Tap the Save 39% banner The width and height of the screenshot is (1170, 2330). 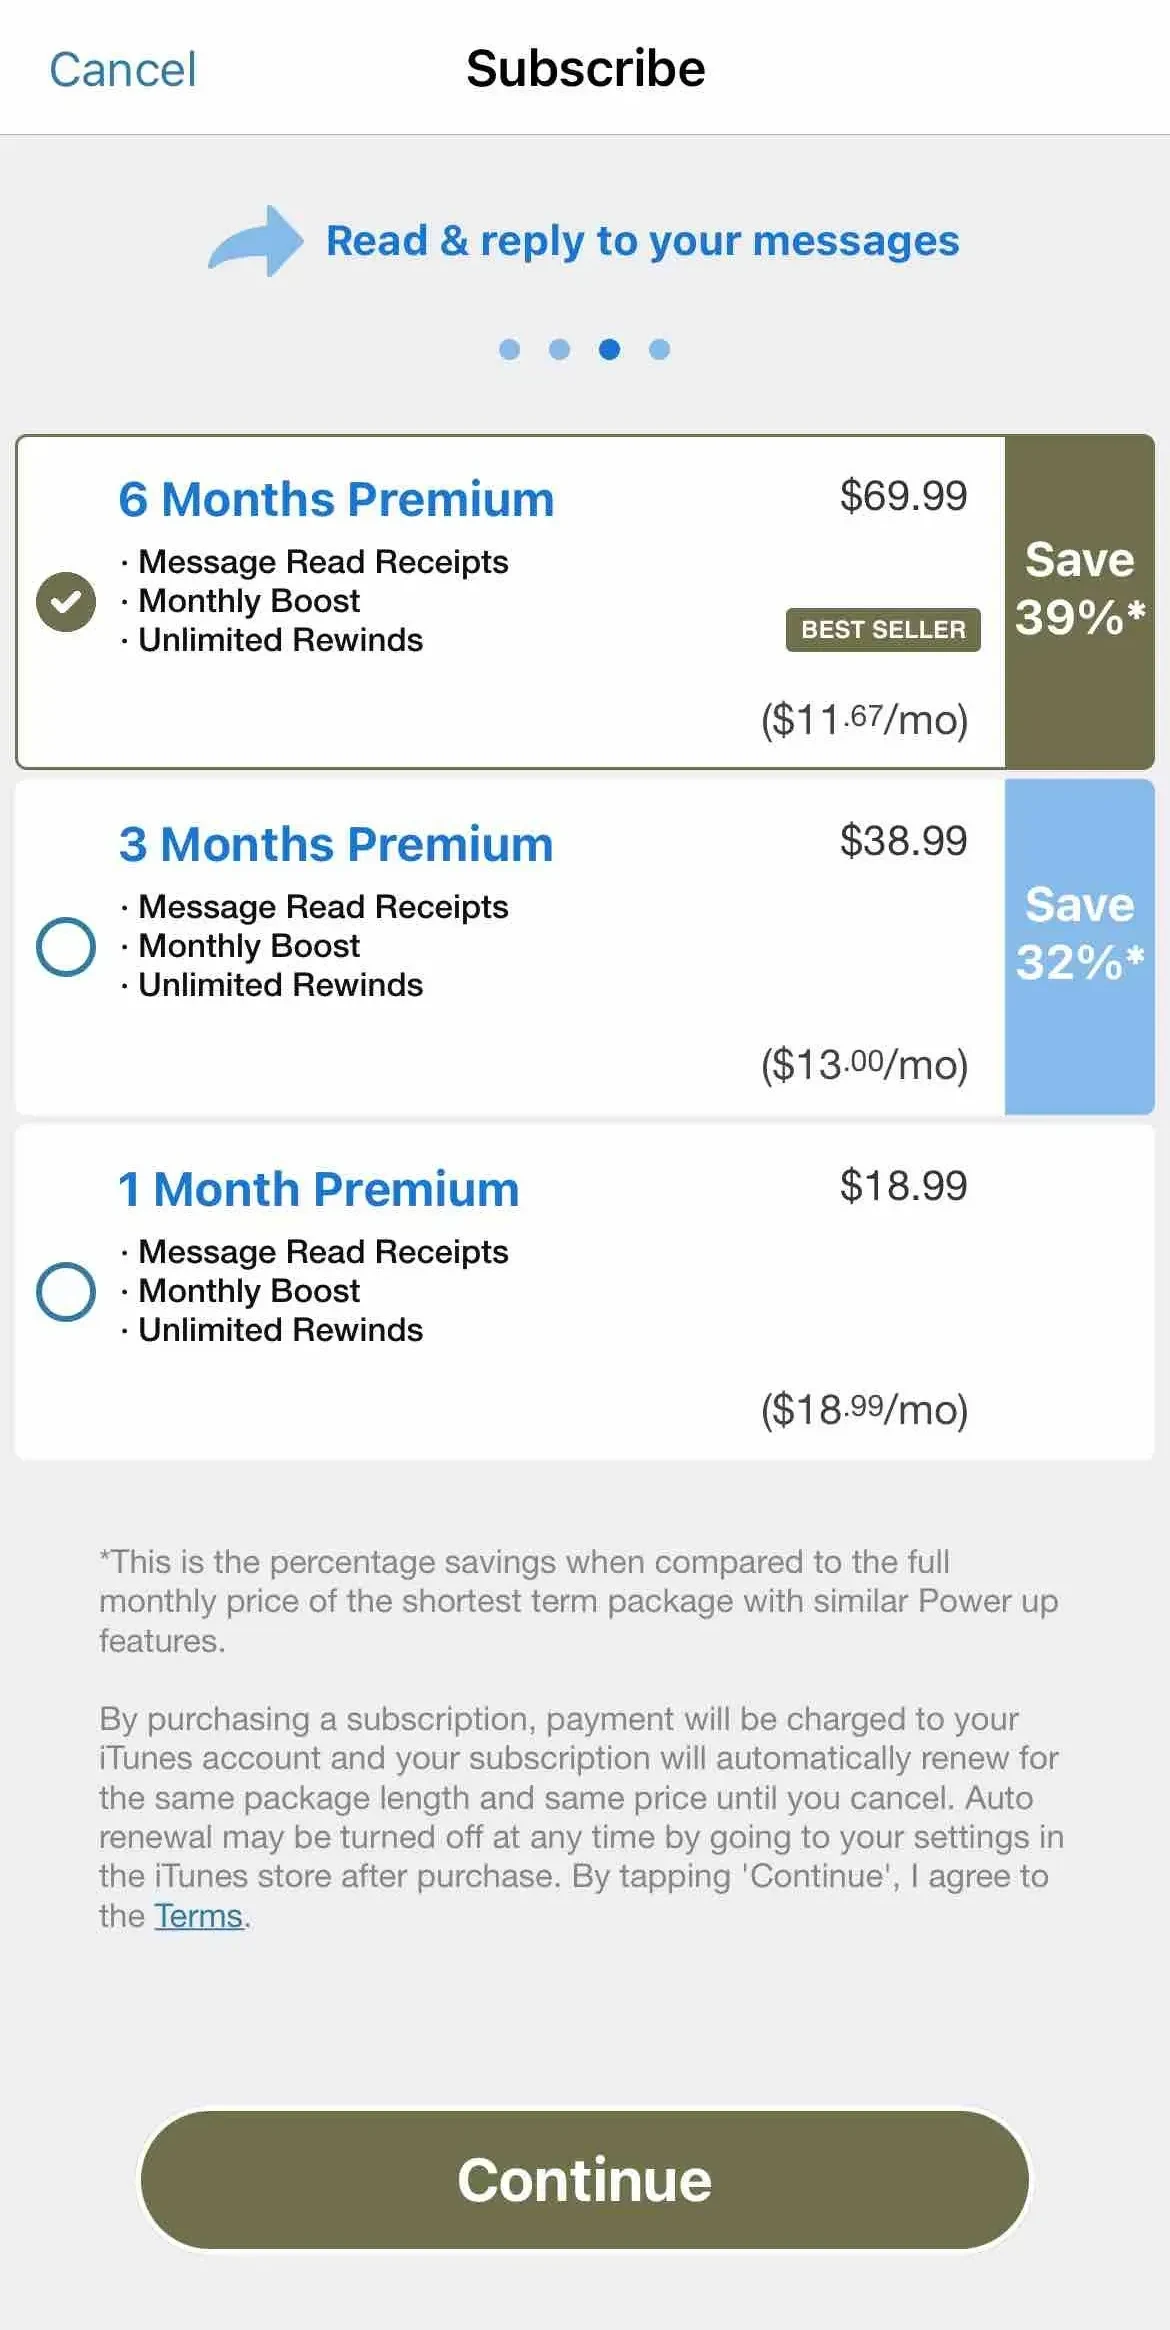[x=1080, y=602]
